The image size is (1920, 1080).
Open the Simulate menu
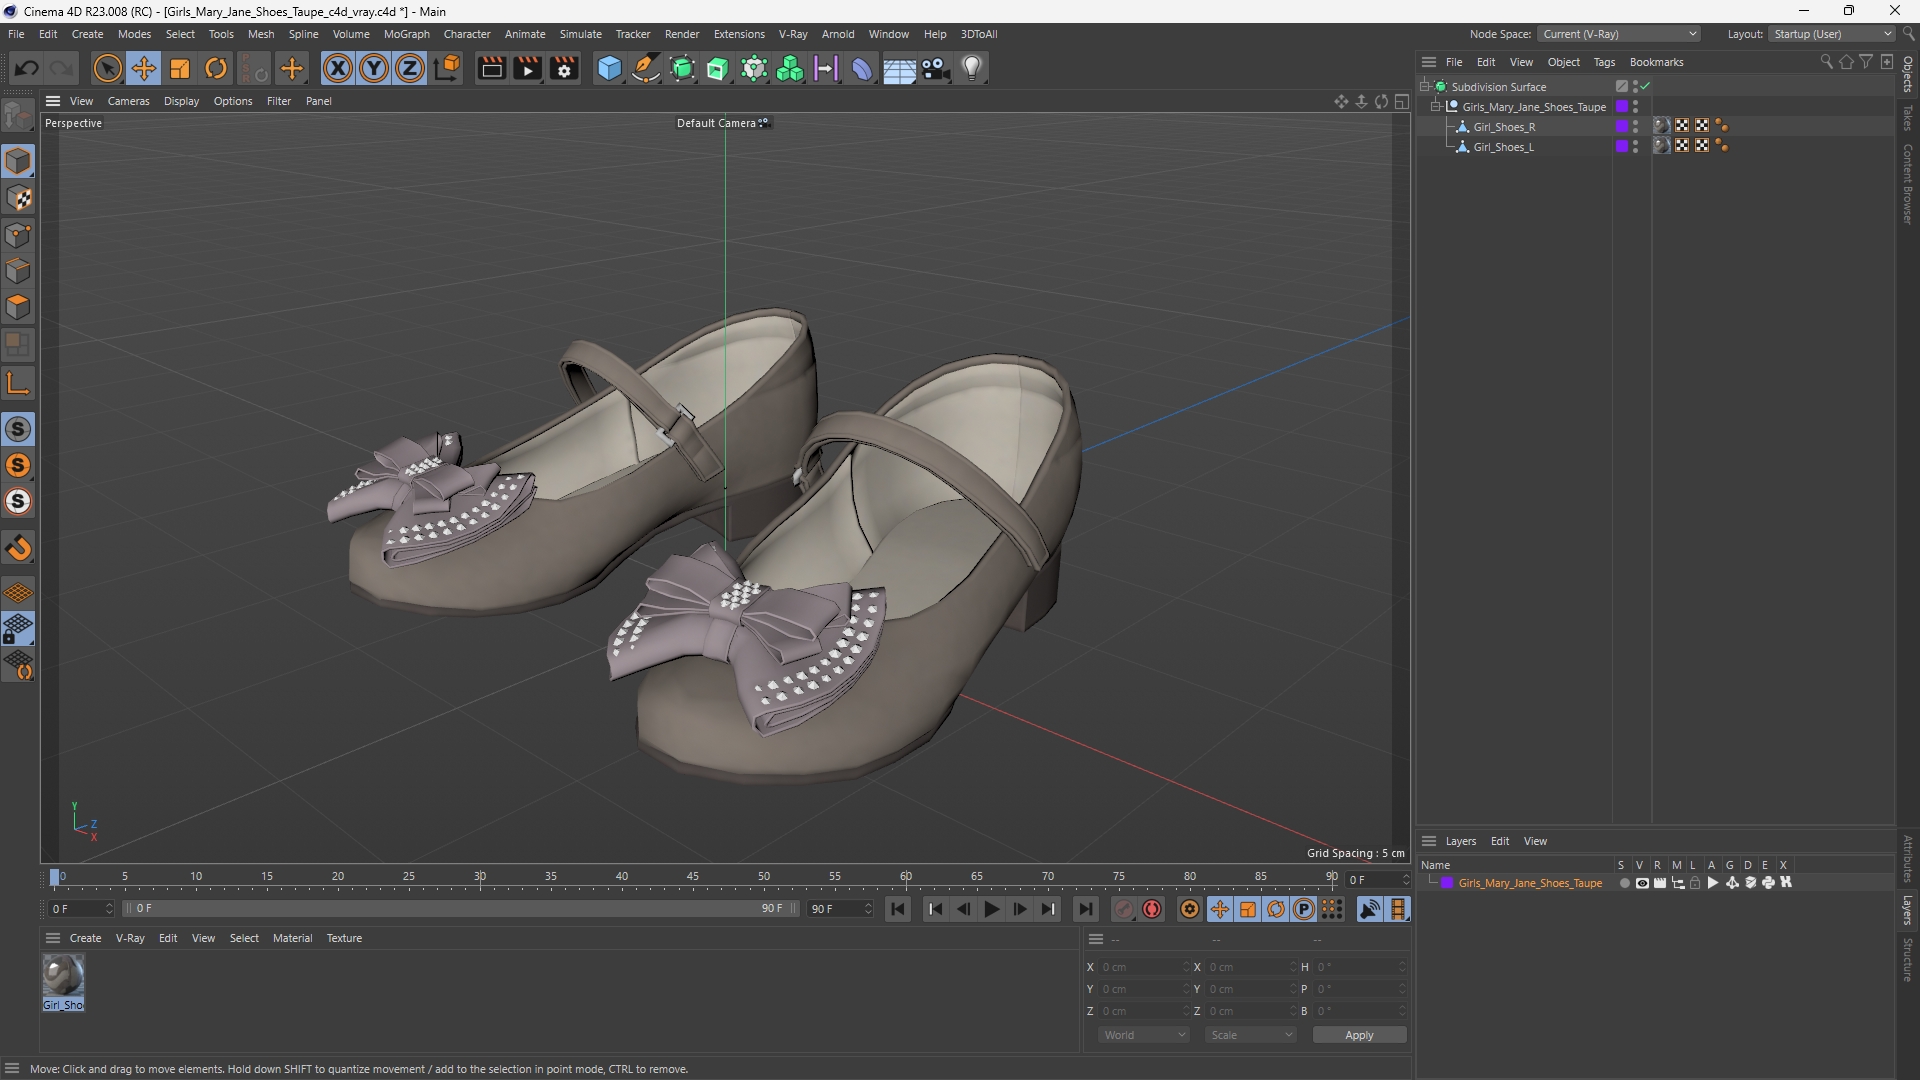tap(580, 34)
